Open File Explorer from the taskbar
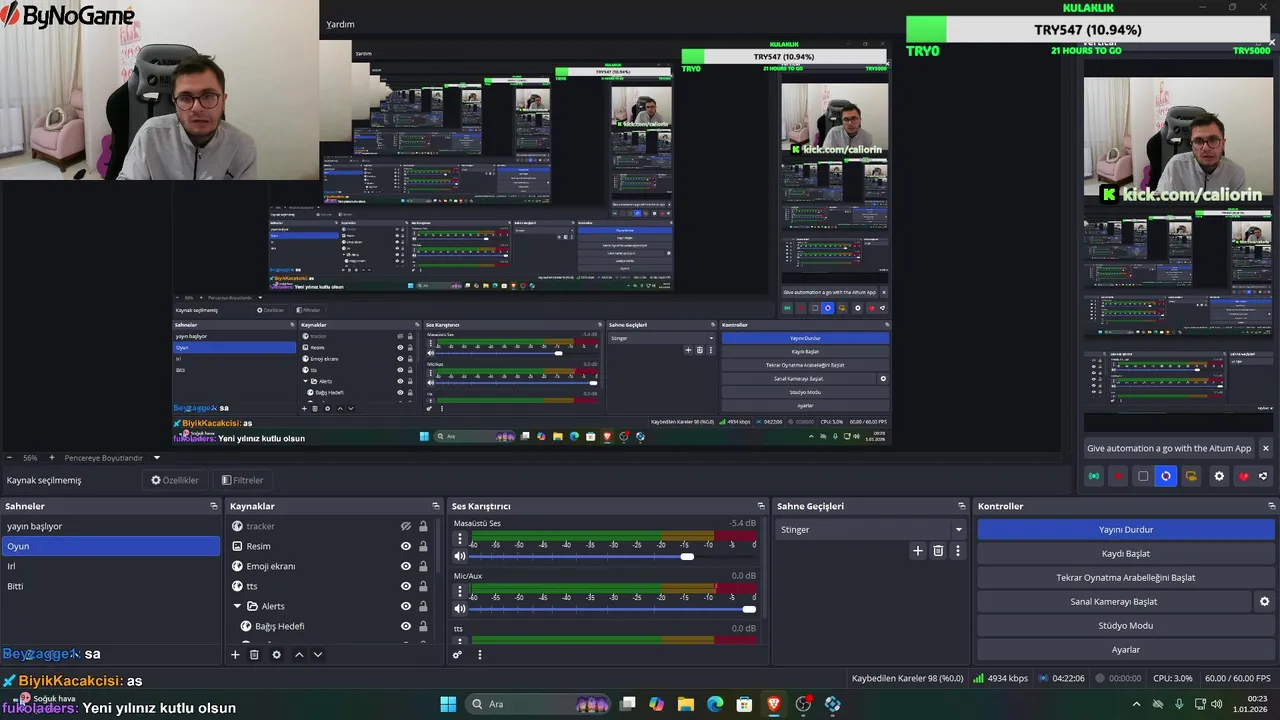 pyautogui.click(x=686, y=704)
